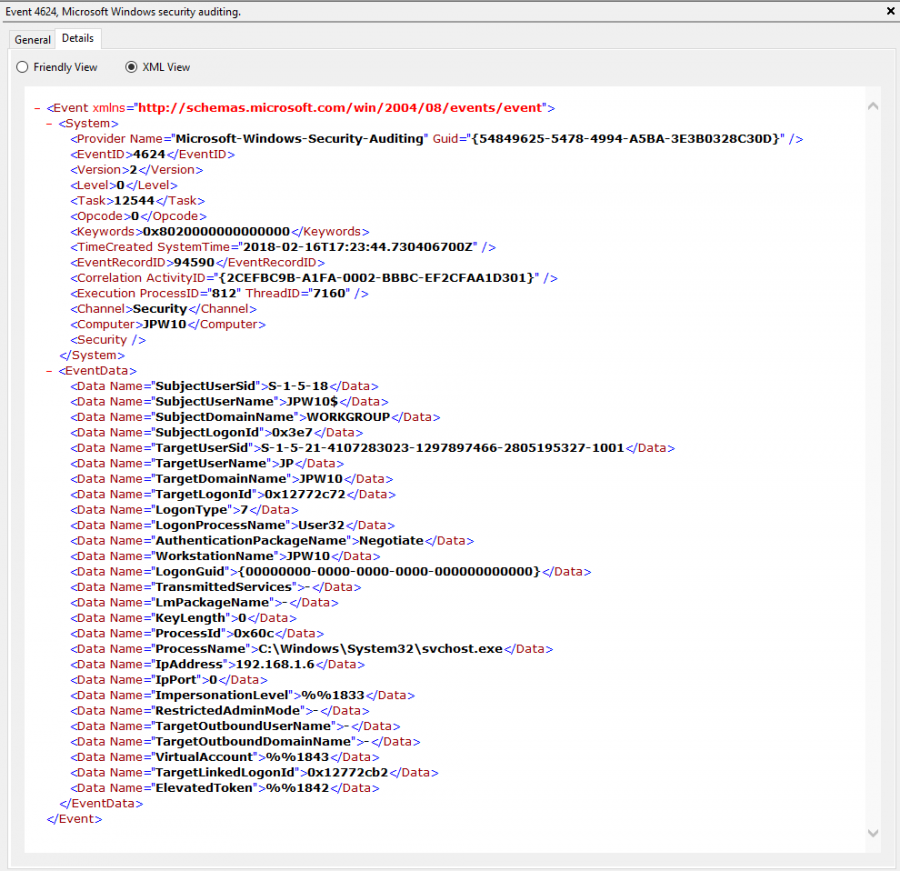Screen dimensions: 900x871
Task: Close the Event 4624 properties dialog
Action: click(889, 11)
